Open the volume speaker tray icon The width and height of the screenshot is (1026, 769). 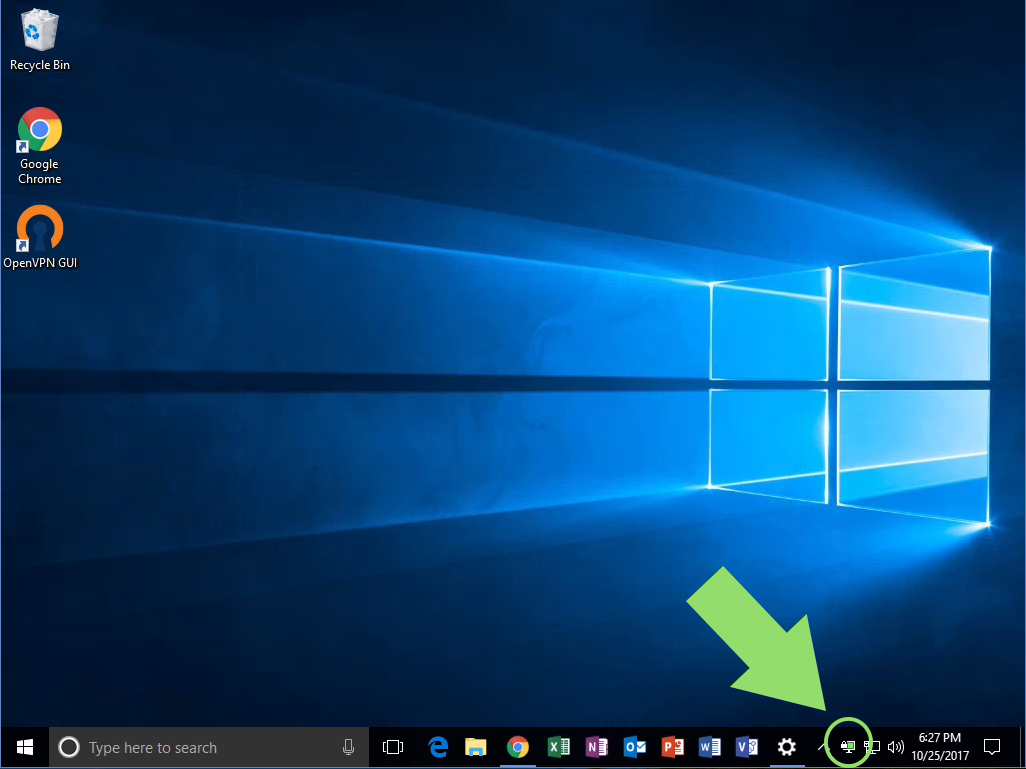(896, 747)
